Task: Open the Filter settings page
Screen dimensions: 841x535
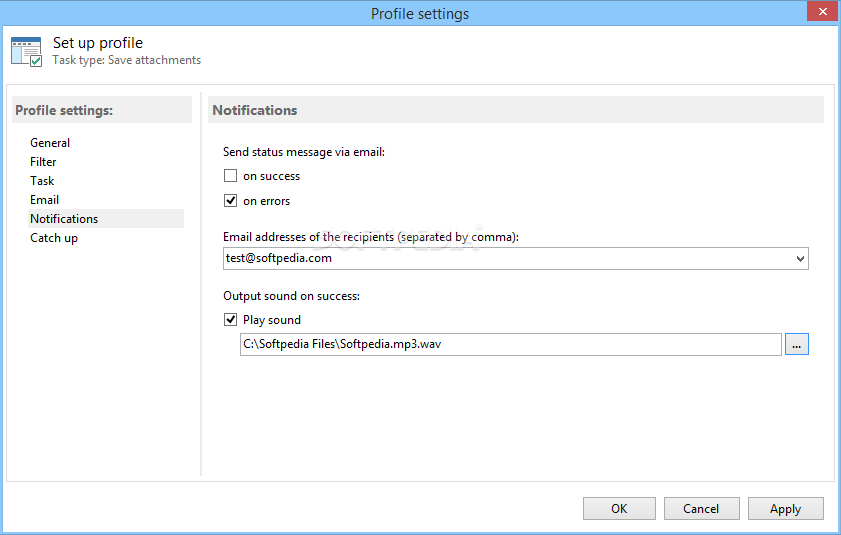Action: [x=43, y=162]
